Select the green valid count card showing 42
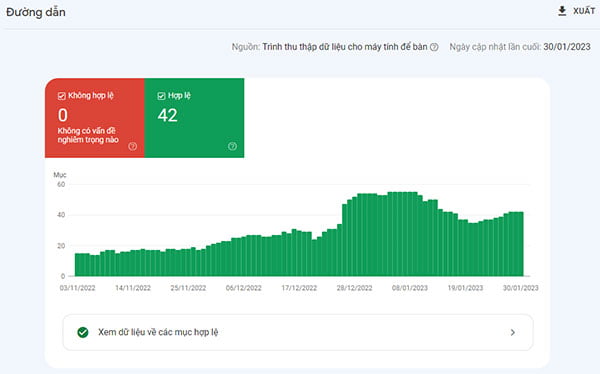The width and height of the screenshot is (600, 374). (194, 118)
